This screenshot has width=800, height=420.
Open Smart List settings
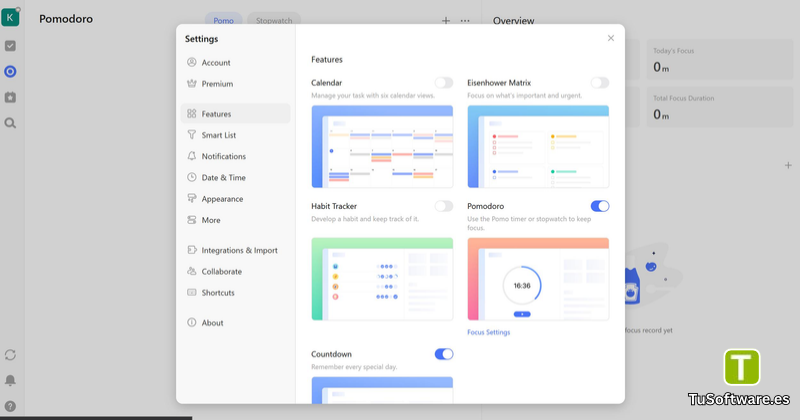pos(235,135)
